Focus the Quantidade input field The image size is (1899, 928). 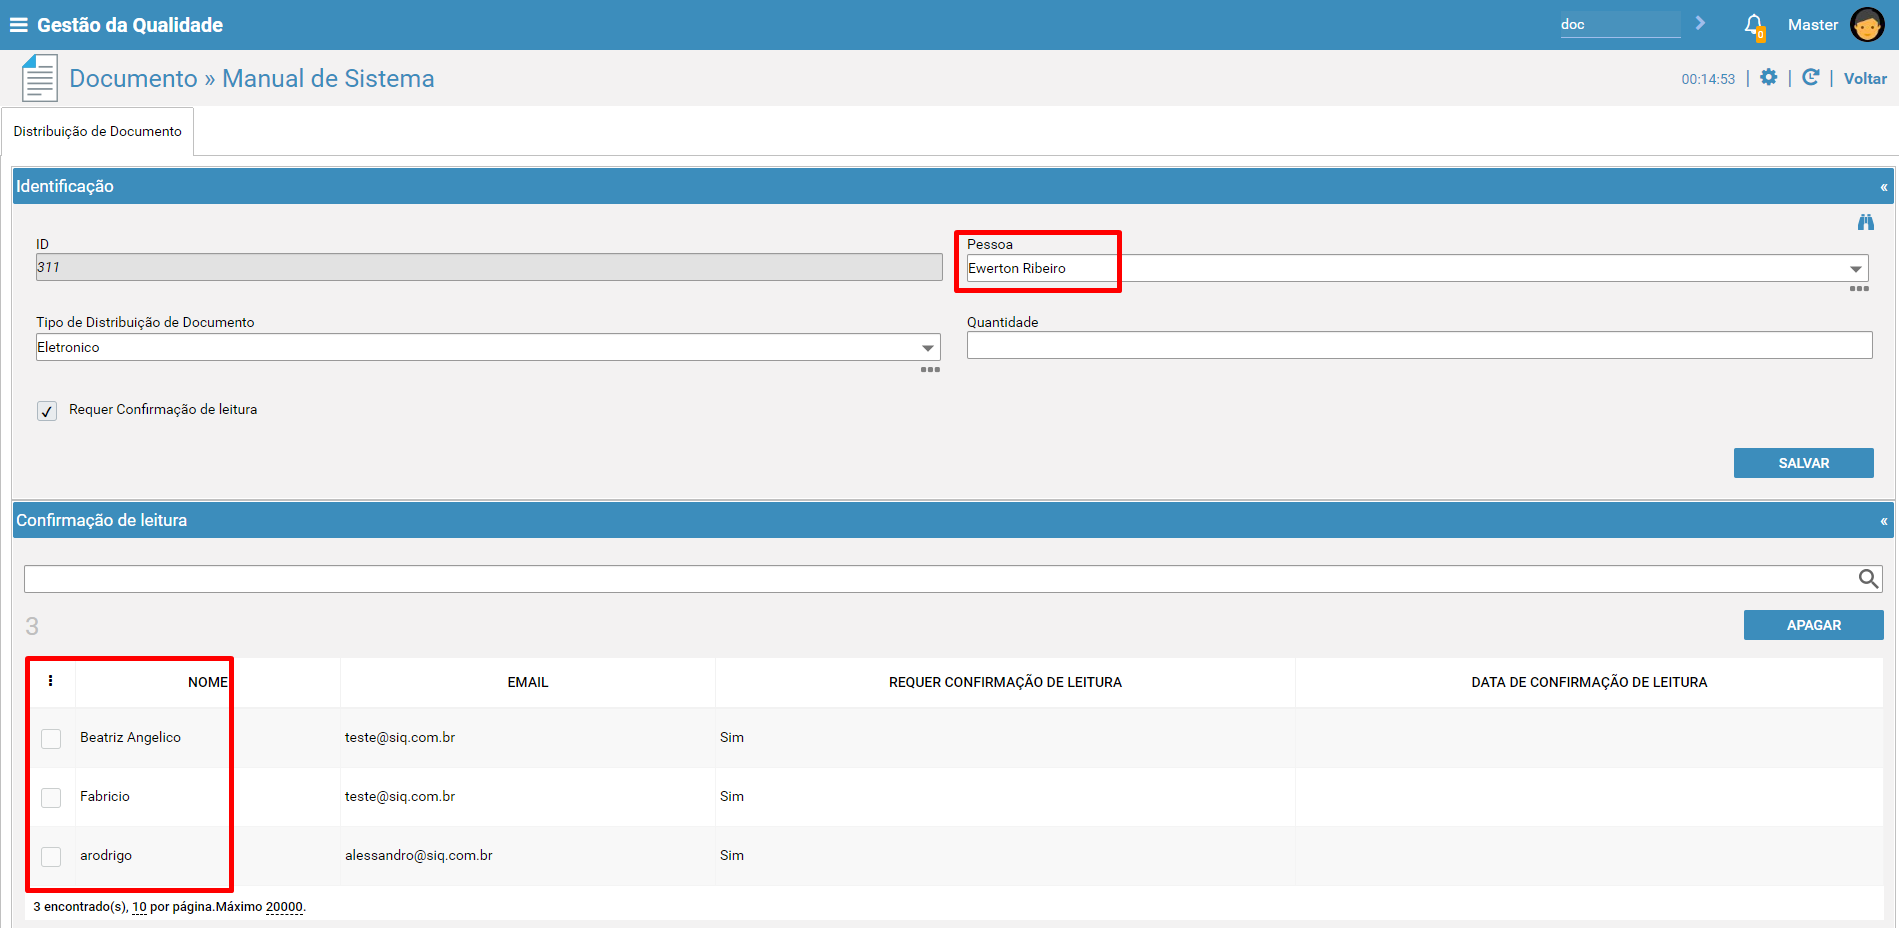(1419, 346)
